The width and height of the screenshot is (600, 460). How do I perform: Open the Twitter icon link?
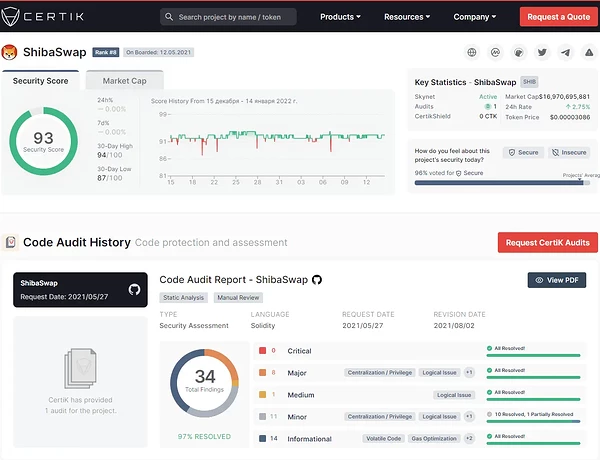[542, 52]
